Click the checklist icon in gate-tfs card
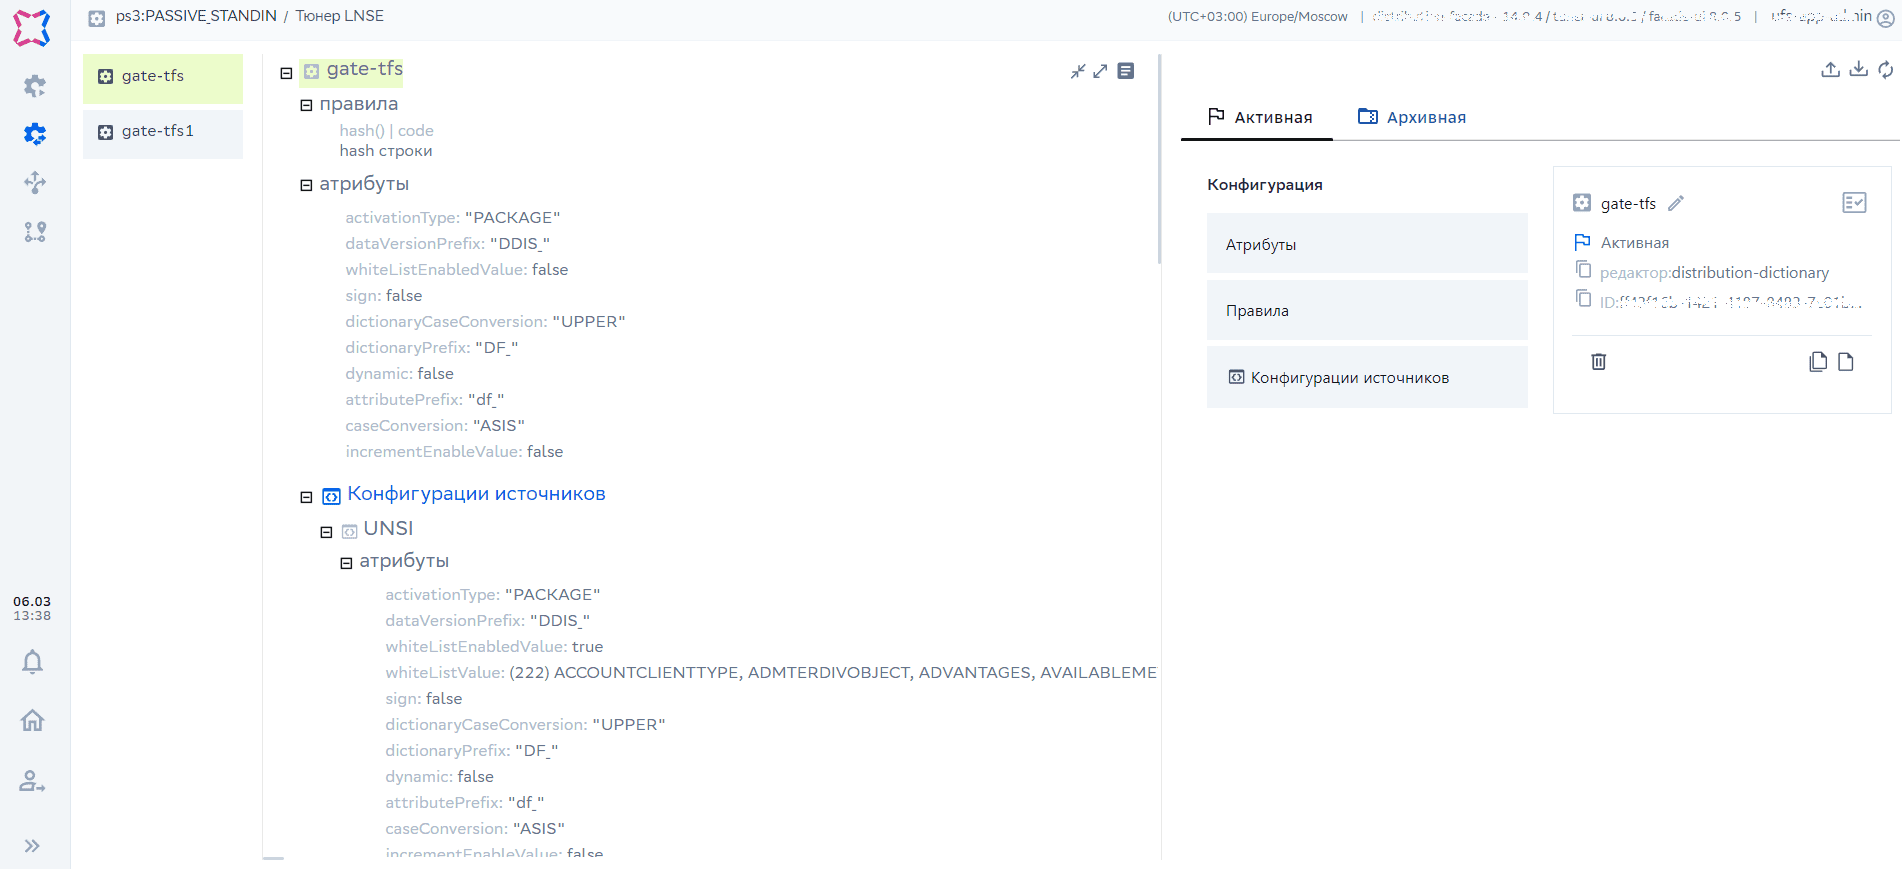Screen dimensions: 1902x869 (1854, 203)
